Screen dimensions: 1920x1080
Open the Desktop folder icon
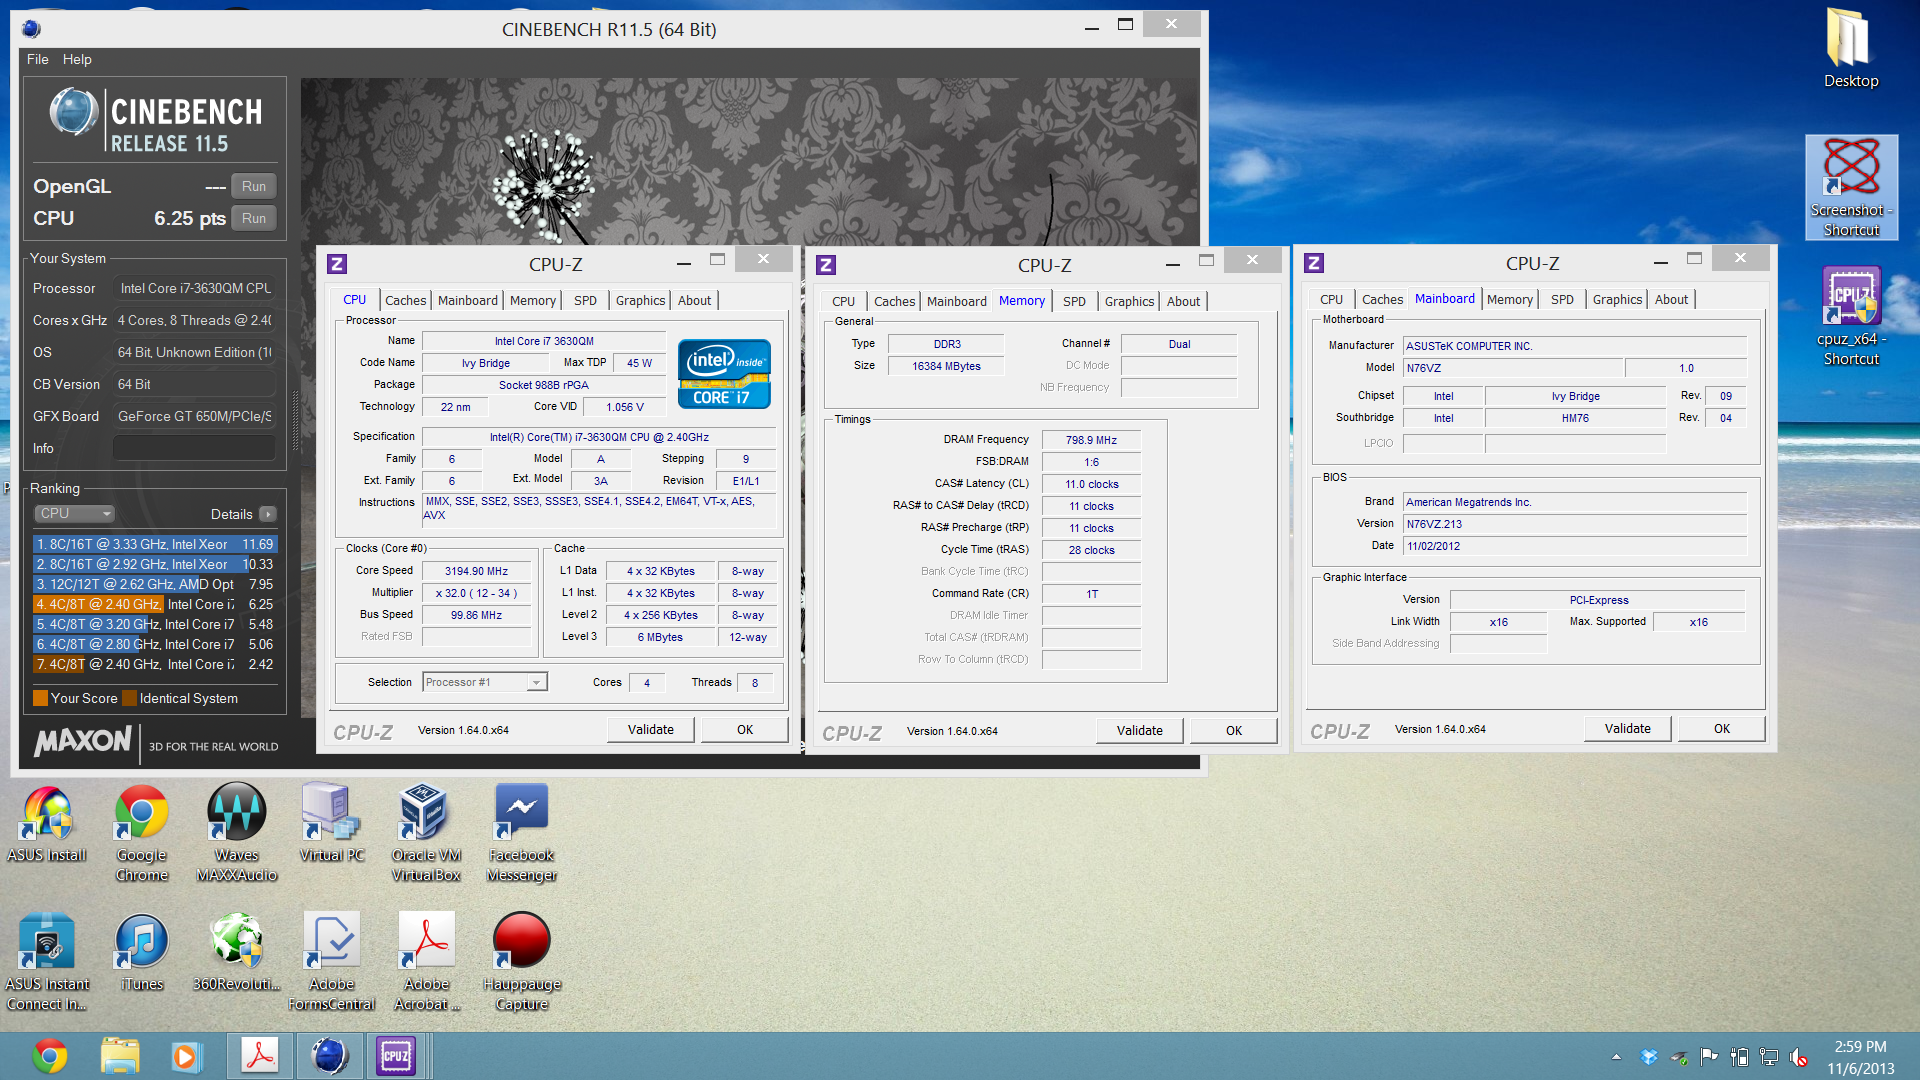(x=1850, y=50)
